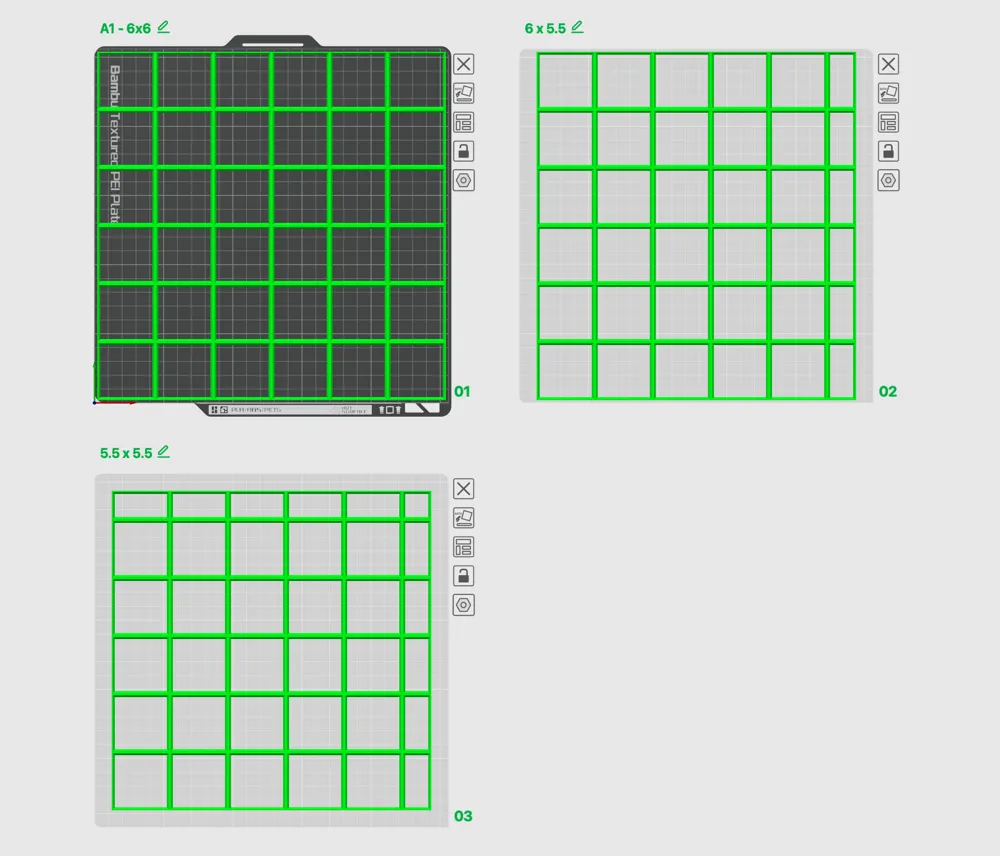
Task: Open plate settings gear on plate 03
Action: 463,604
